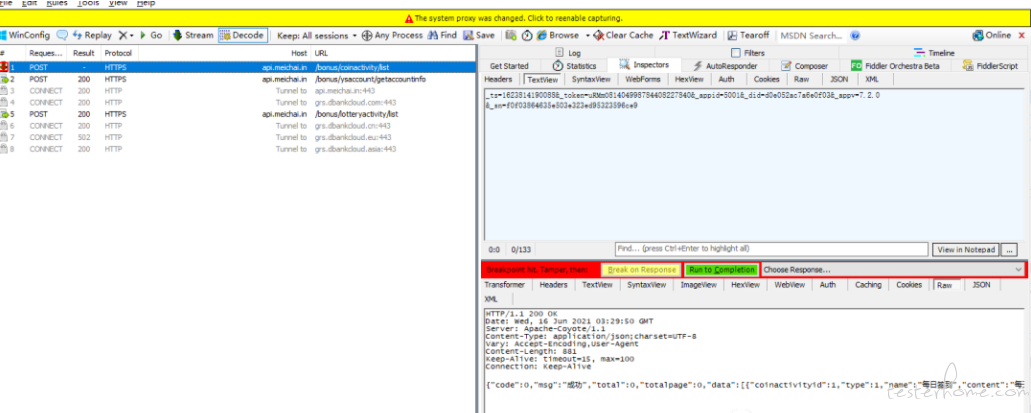
Task: Select response WebView tab
Action: 789,285
